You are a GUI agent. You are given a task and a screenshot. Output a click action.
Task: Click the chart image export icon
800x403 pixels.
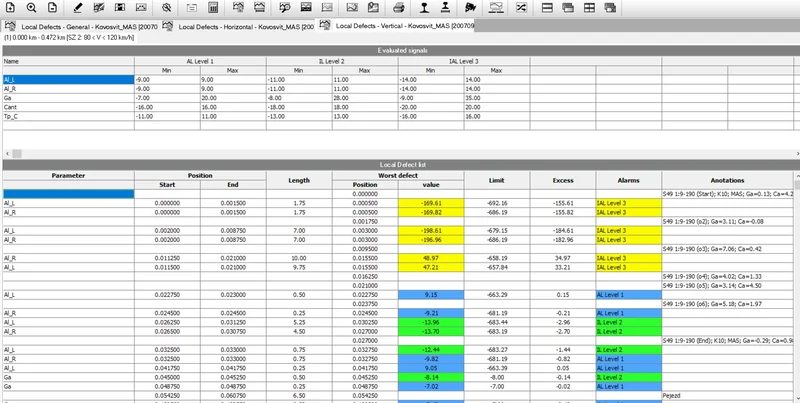pyautogui.click(x=353, y=8)
